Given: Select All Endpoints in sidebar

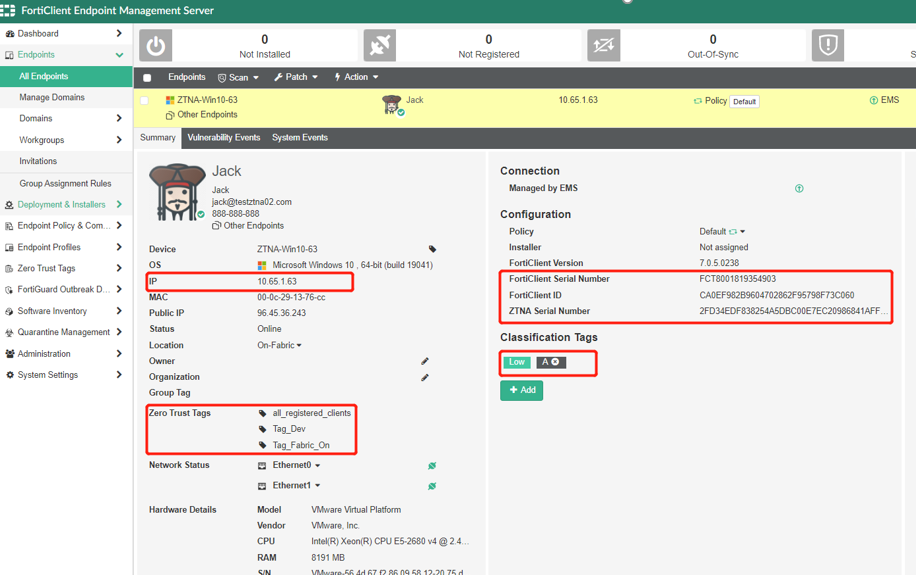Looking at the screenshot, I should [x=66, y=76].
